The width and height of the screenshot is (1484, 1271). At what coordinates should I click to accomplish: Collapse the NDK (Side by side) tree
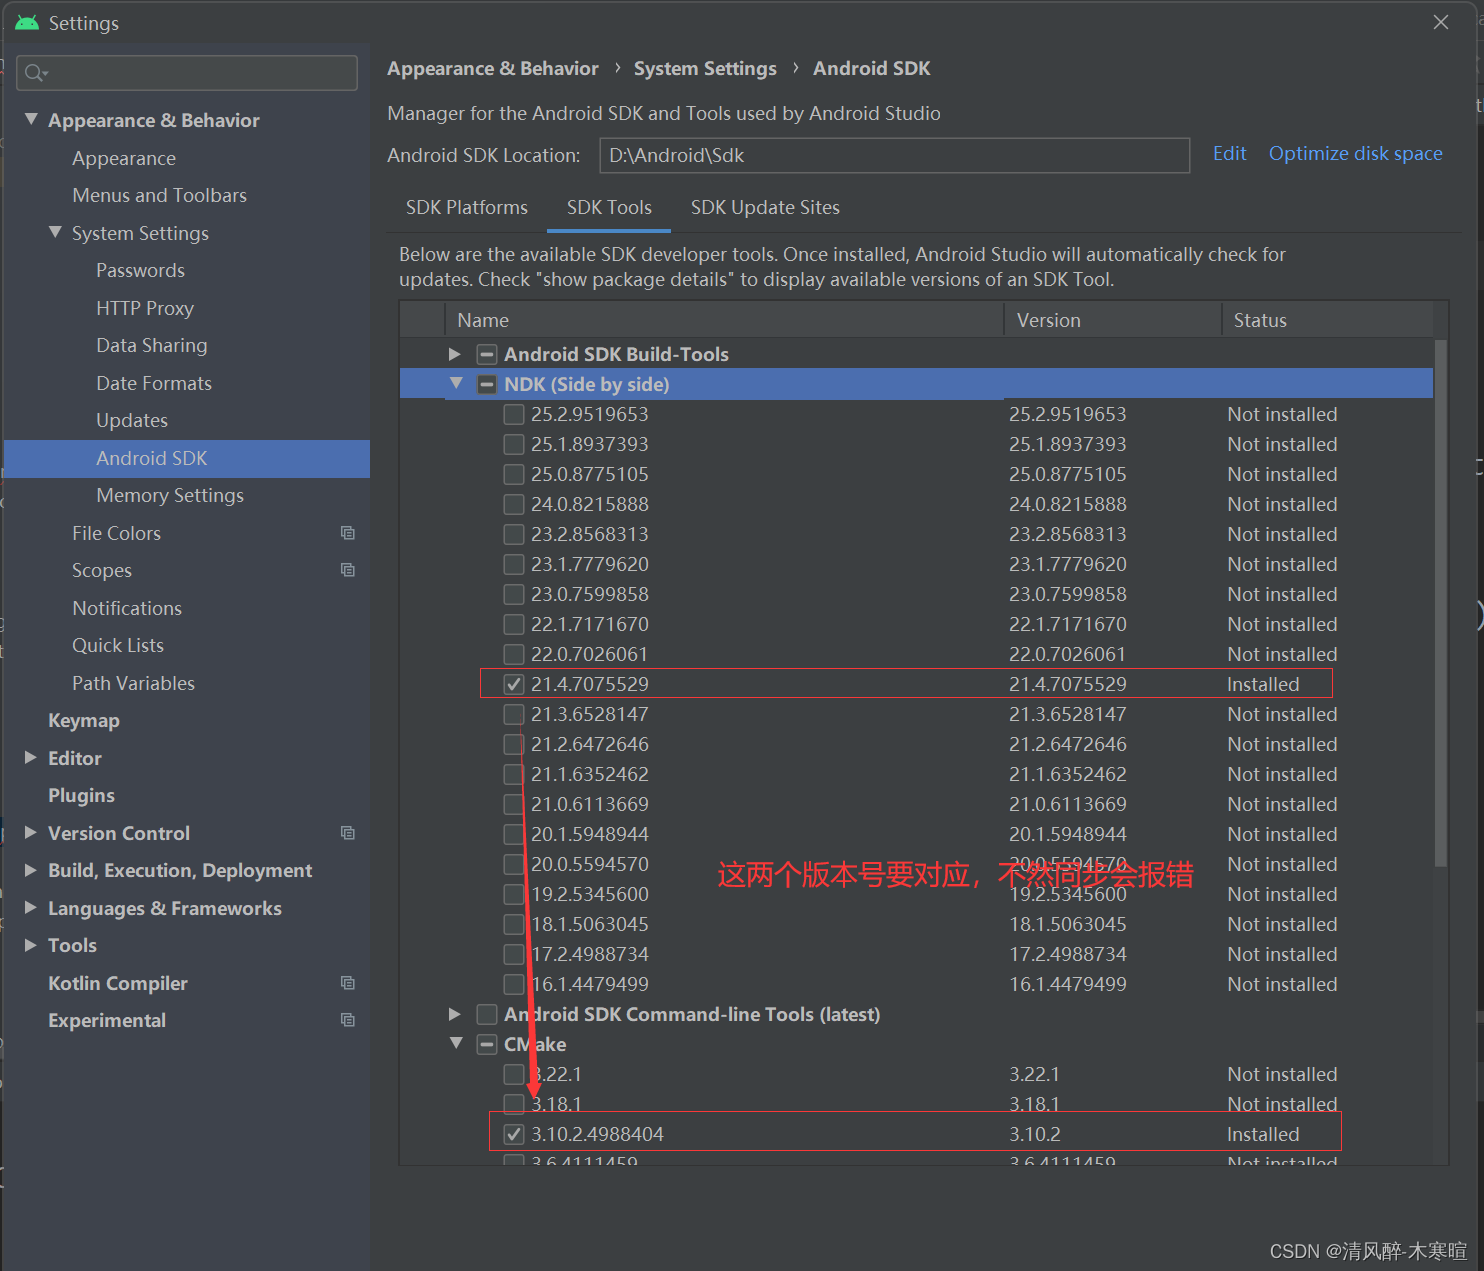pos(456,383)
